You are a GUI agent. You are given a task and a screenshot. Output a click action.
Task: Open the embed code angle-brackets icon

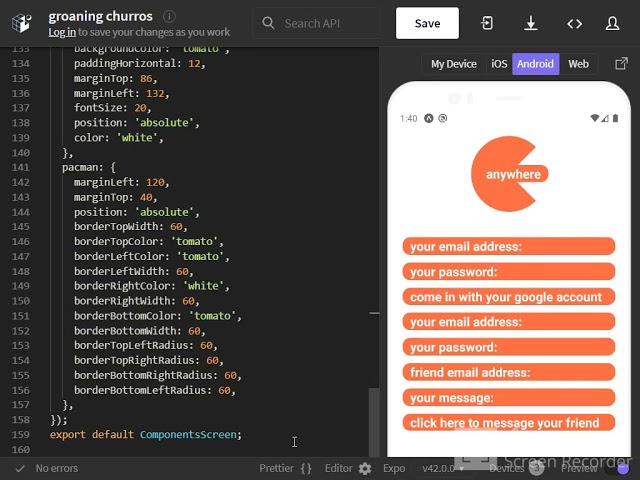574,24
